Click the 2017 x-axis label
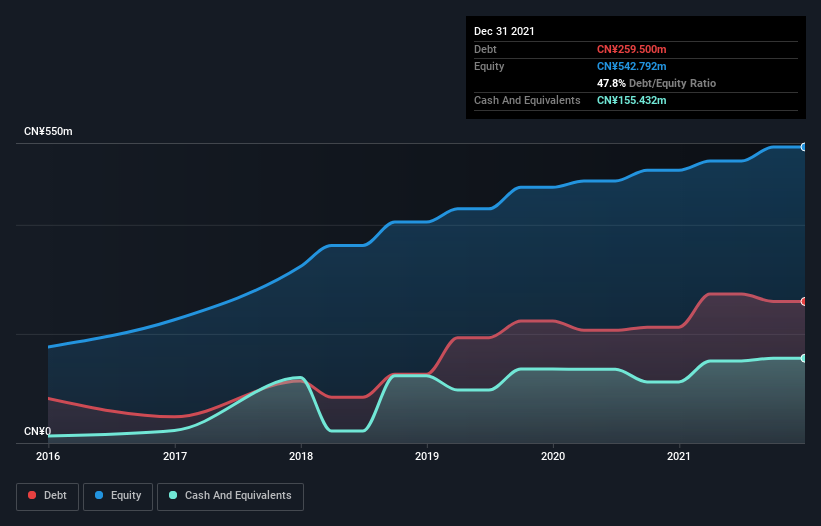 [x=175, y=456]
